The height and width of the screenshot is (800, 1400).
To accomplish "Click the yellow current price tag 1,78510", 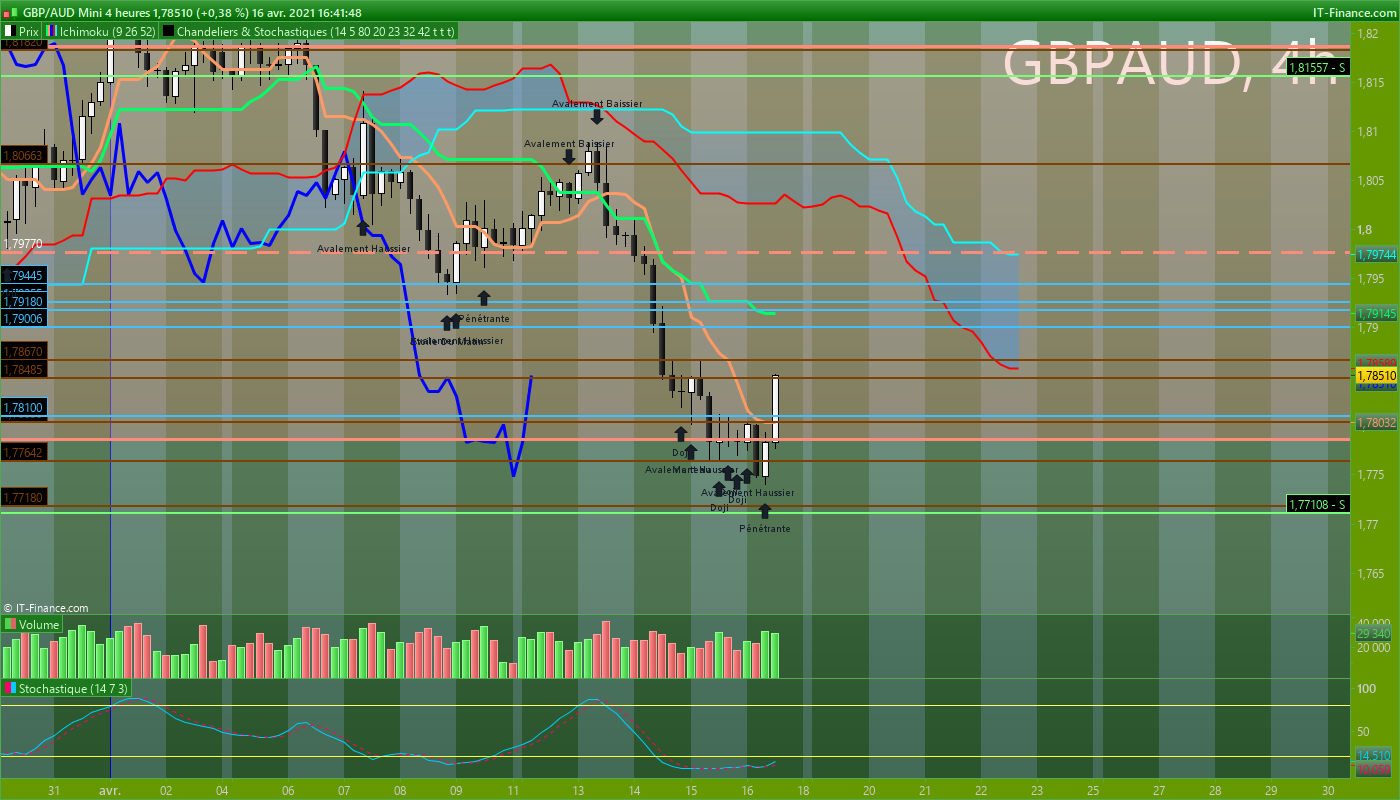I will coord(1375,375).
